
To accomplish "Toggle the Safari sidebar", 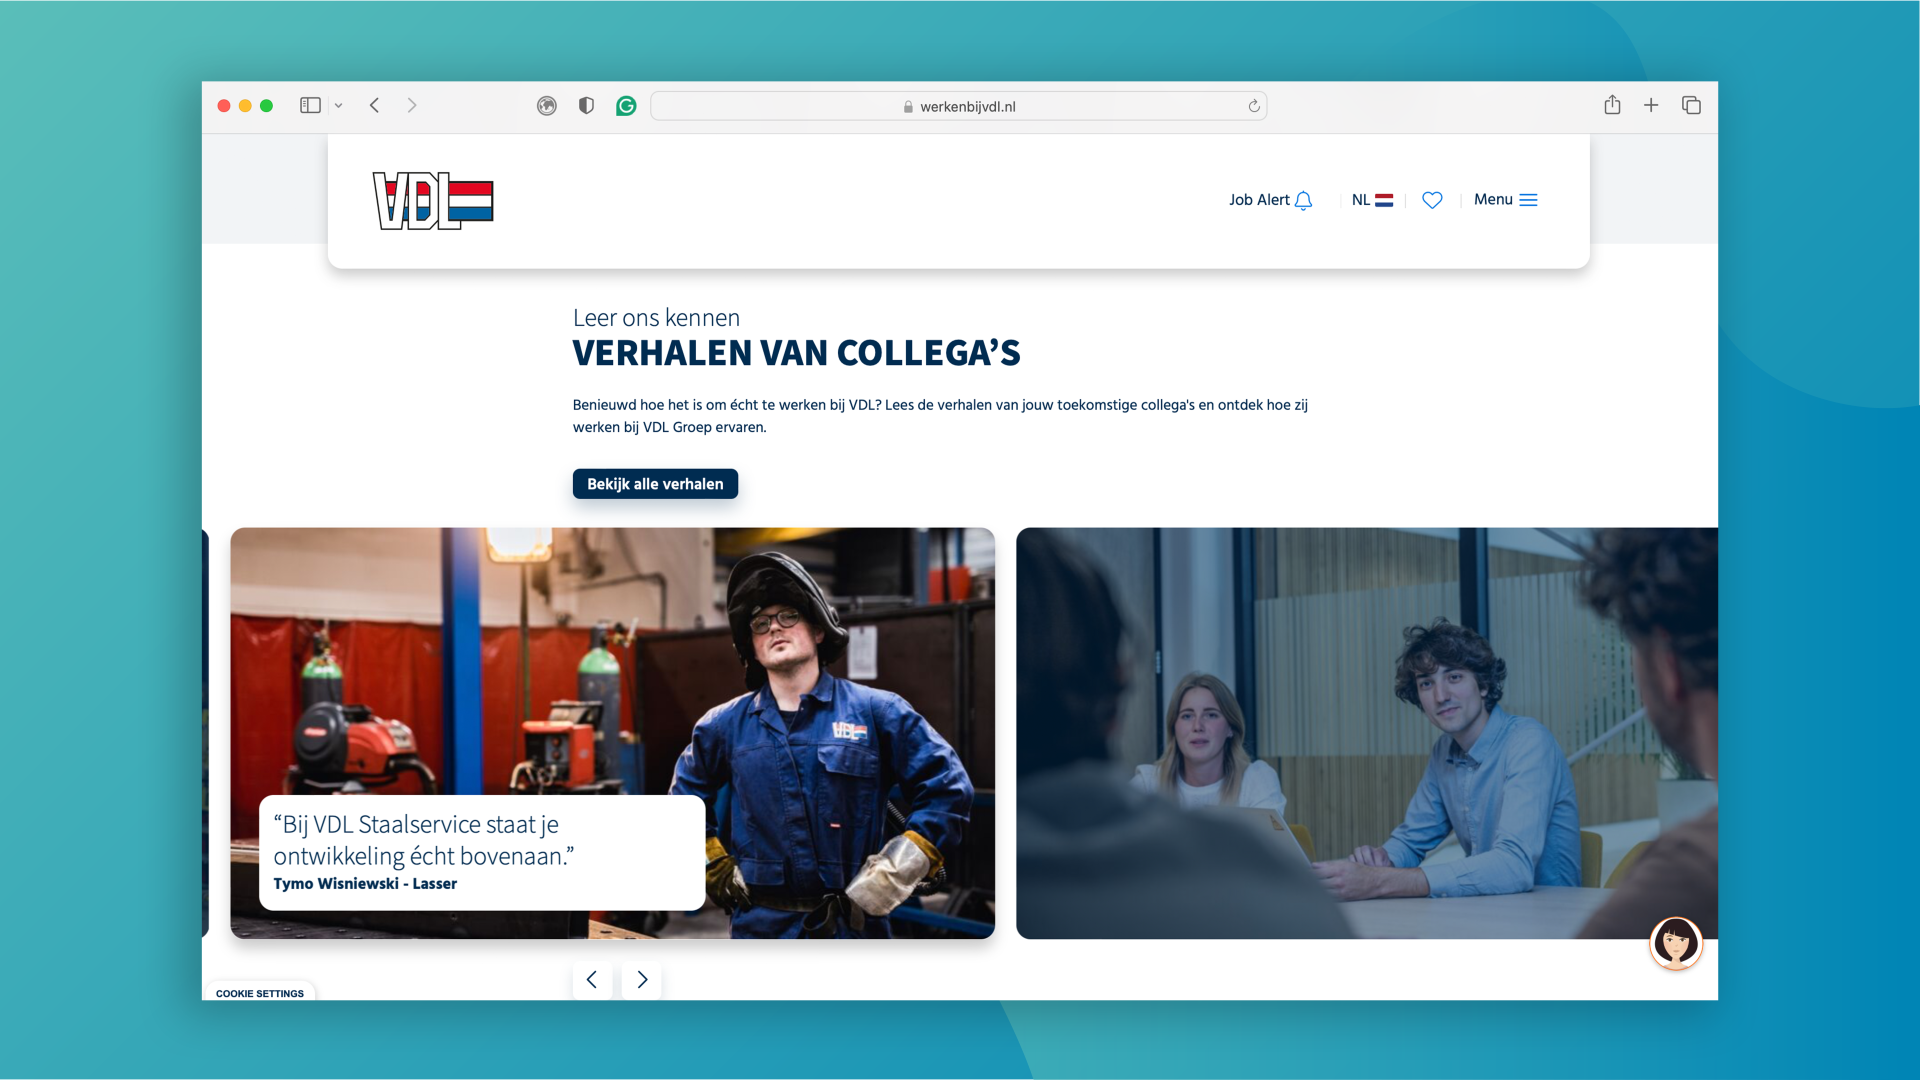I will [310, 105].
